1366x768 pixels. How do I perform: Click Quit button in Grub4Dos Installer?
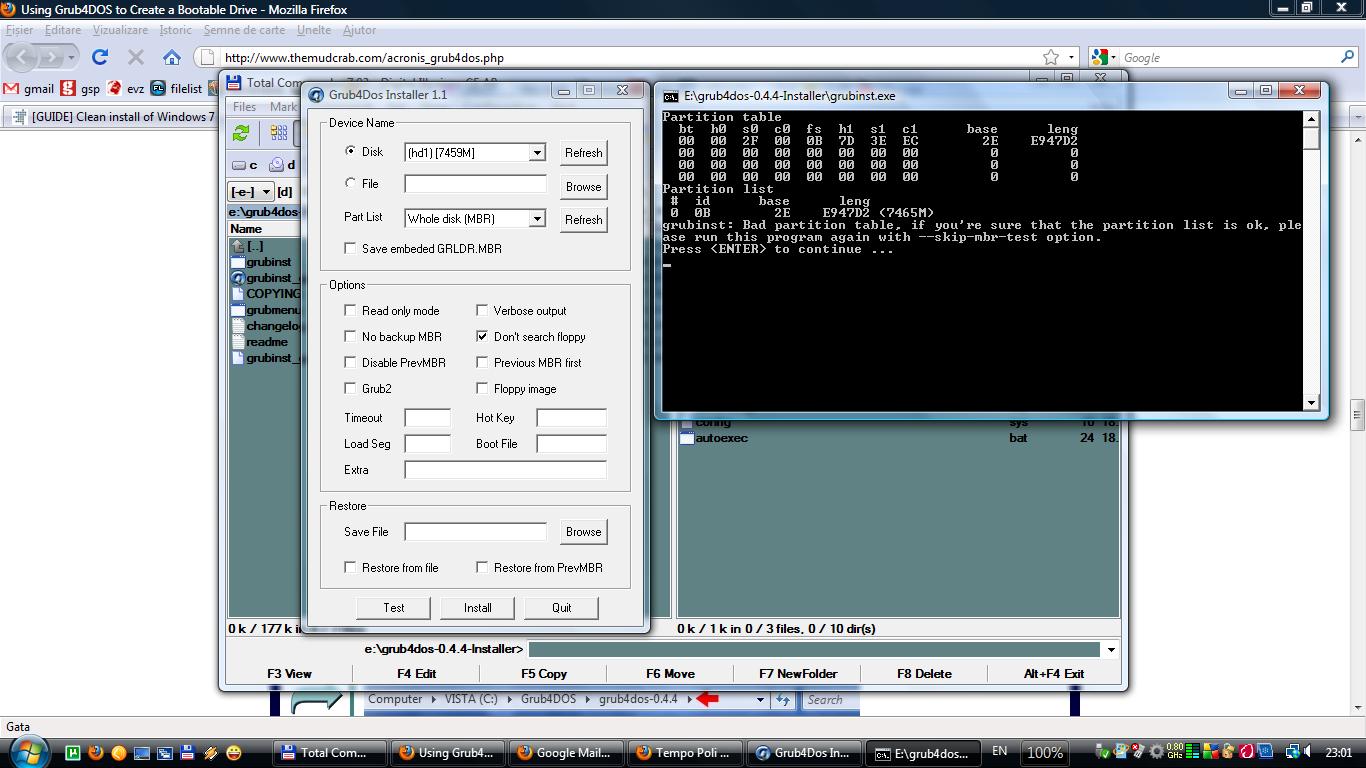tap(562, 607)
